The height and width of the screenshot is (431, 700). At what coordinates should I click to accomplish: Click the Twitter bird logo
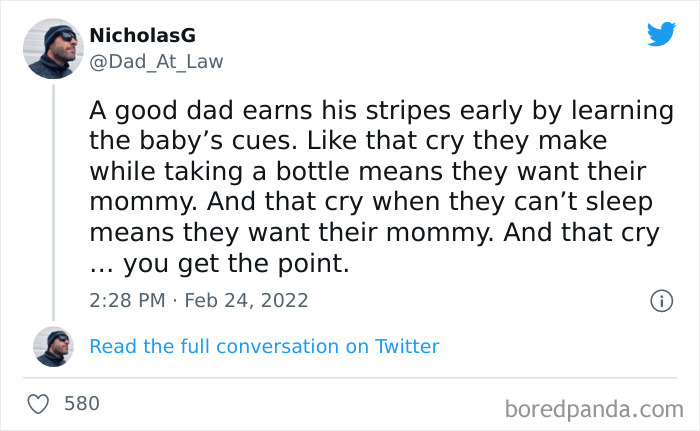point(661,34)
